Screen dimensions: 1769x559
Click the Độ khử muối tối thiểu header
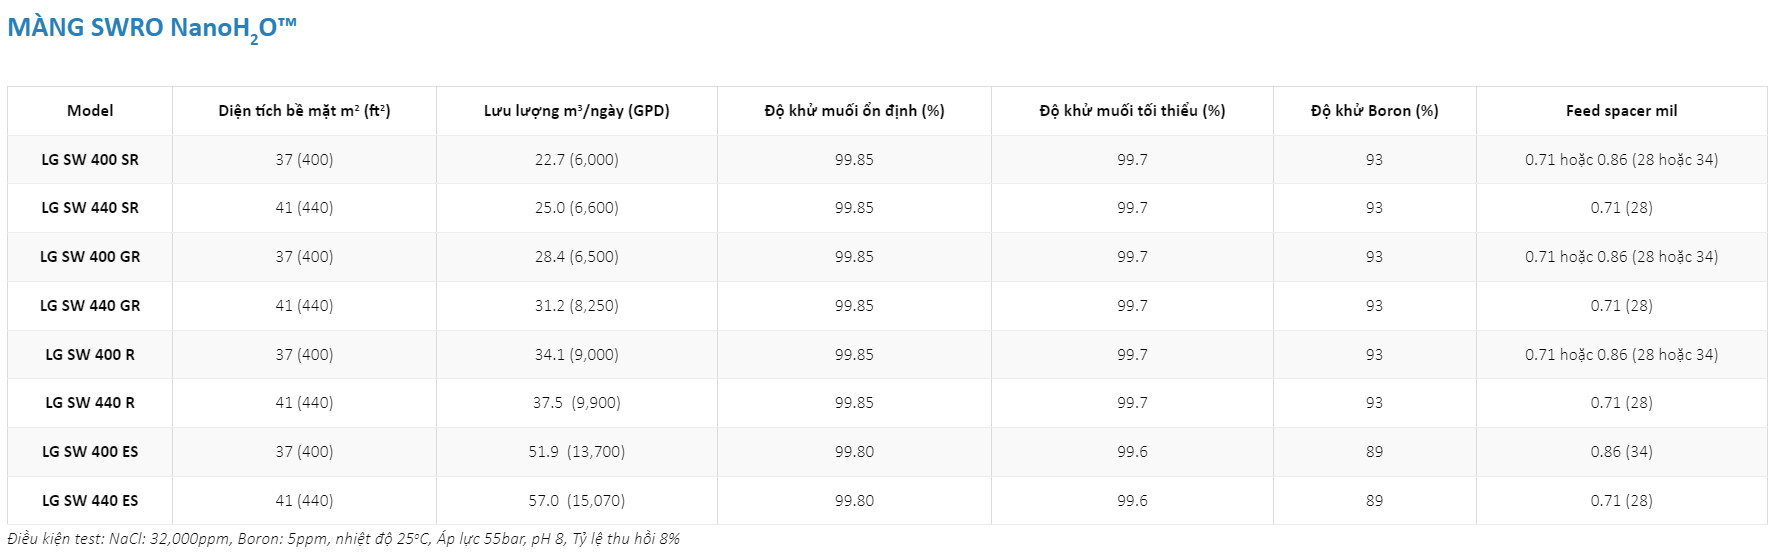tap(1132, 111)
